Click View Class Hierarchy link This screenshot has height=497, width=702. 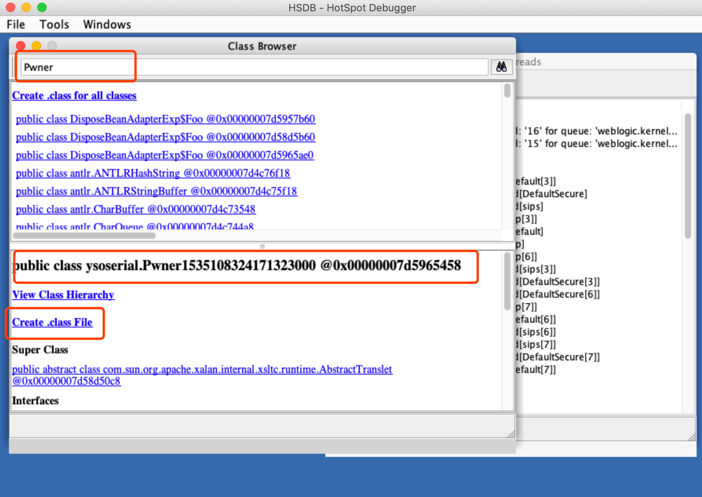63,295
